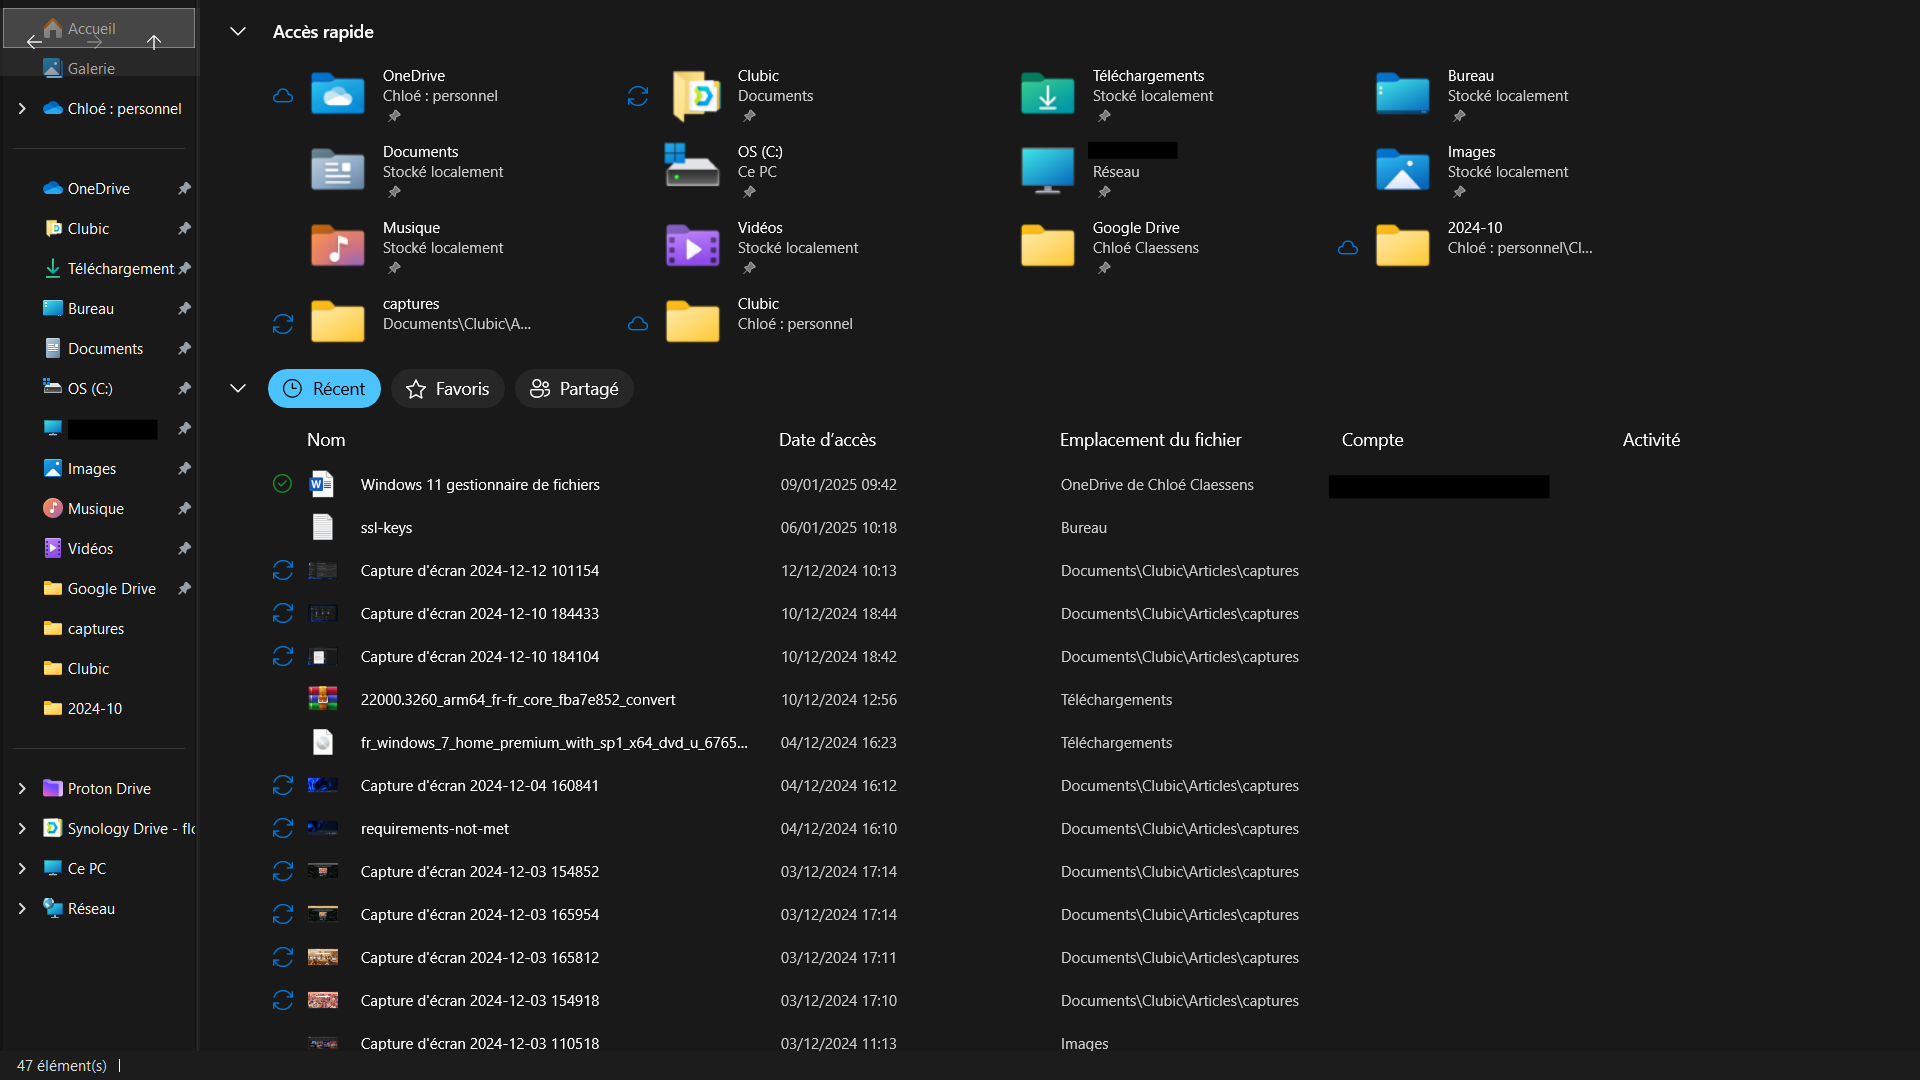Screen dimensions: 1920x1080
Task: Open the OS (C:) drive icon
Action: point(692,167)
